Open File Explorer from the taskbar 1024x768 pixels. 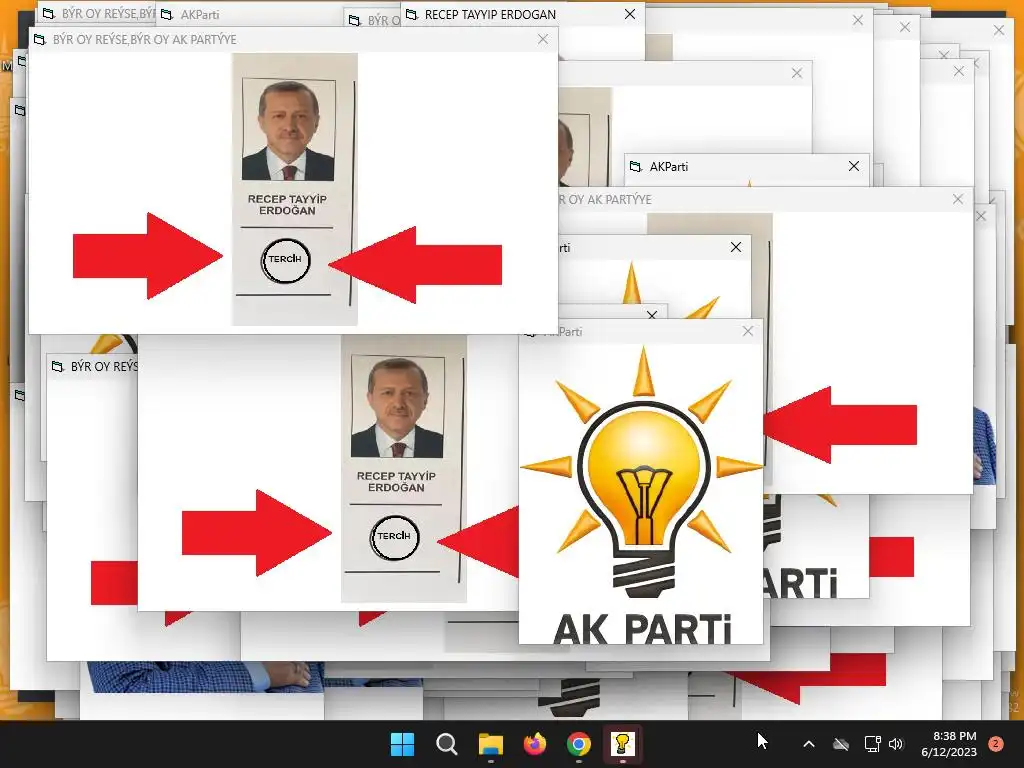[x=490, y=744]
